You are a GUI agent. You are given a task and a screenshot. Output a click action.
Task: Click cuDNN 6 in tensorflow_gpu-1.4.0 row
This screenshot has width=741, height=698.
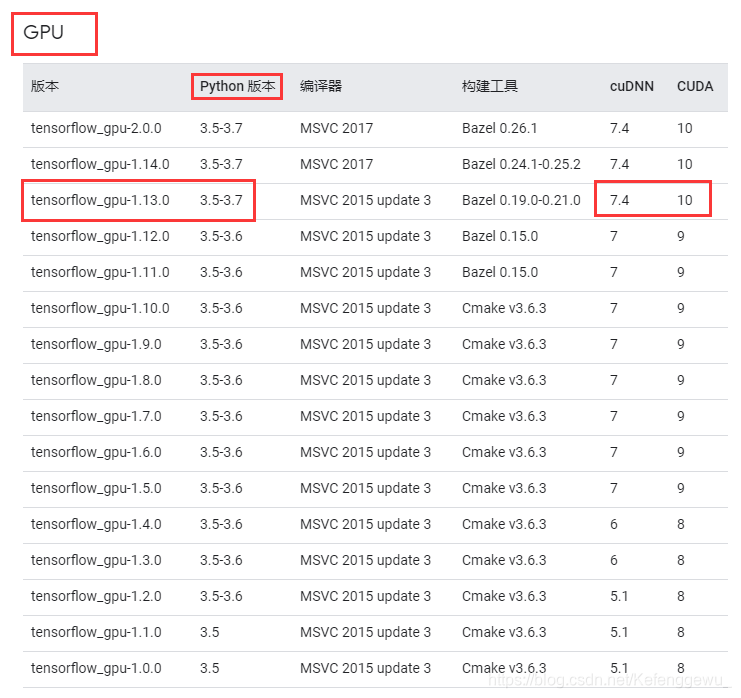[x=614, y=524]
